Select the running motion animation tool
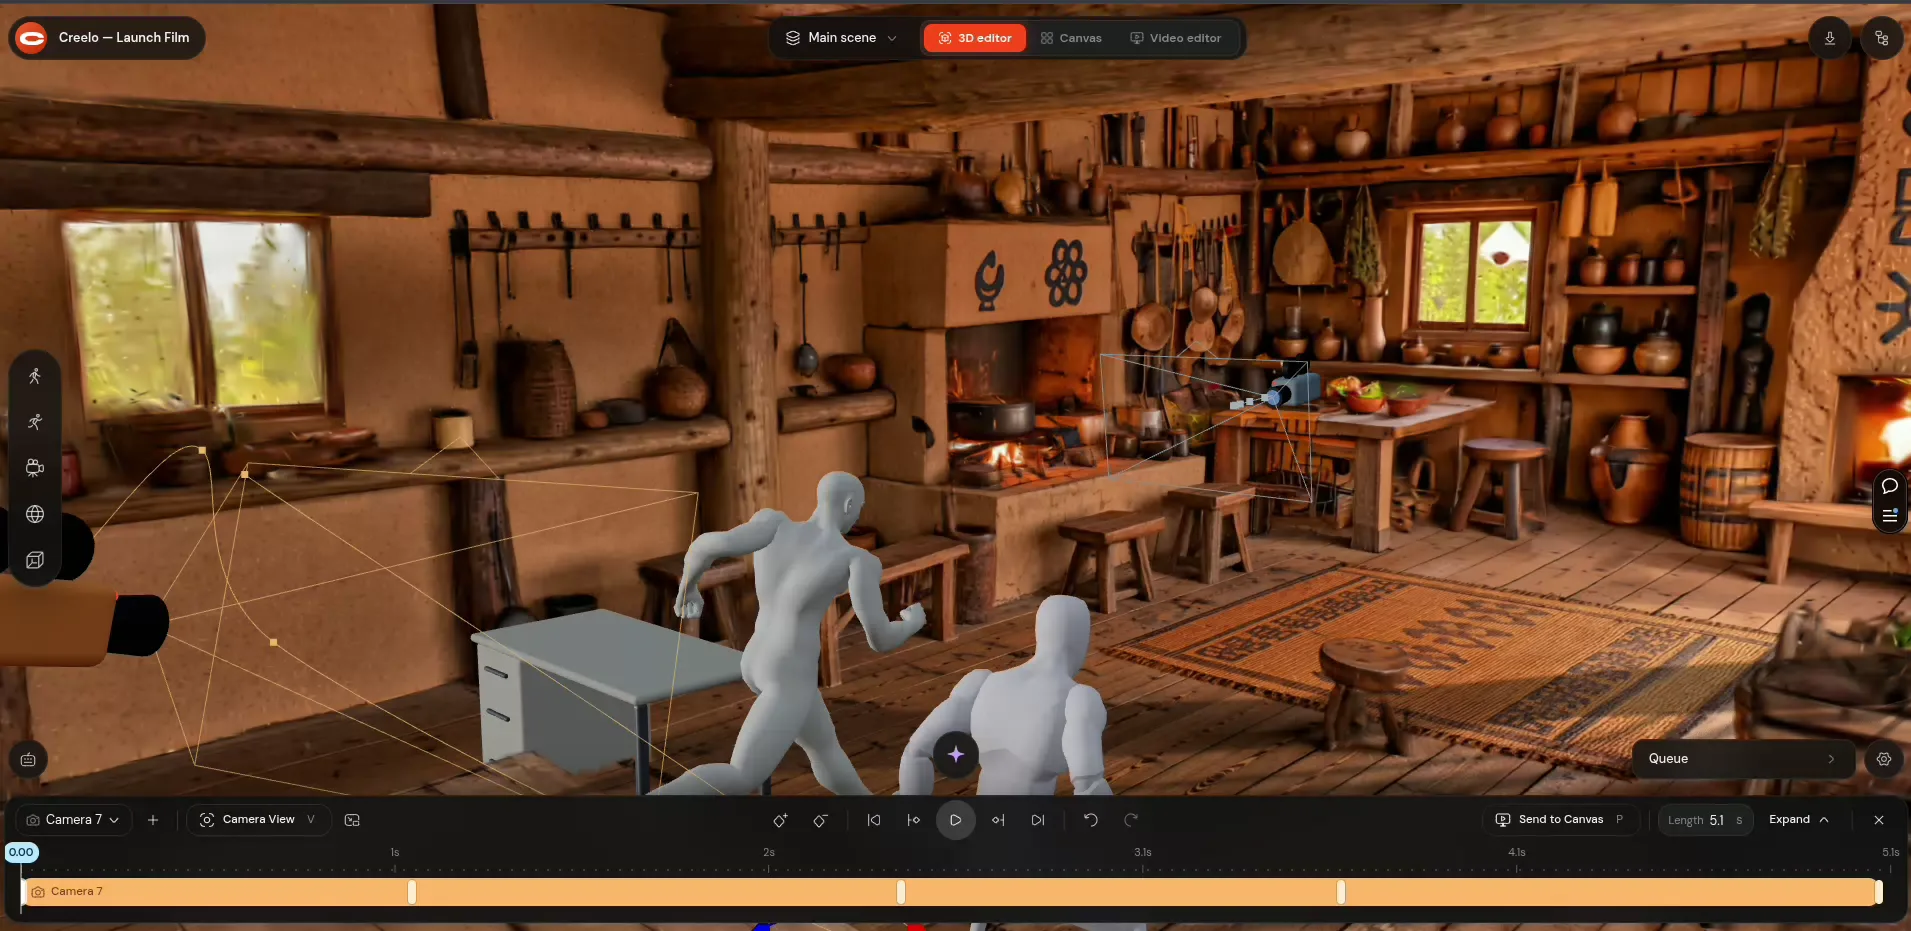The image size is (1911, 931). point(35,422)
